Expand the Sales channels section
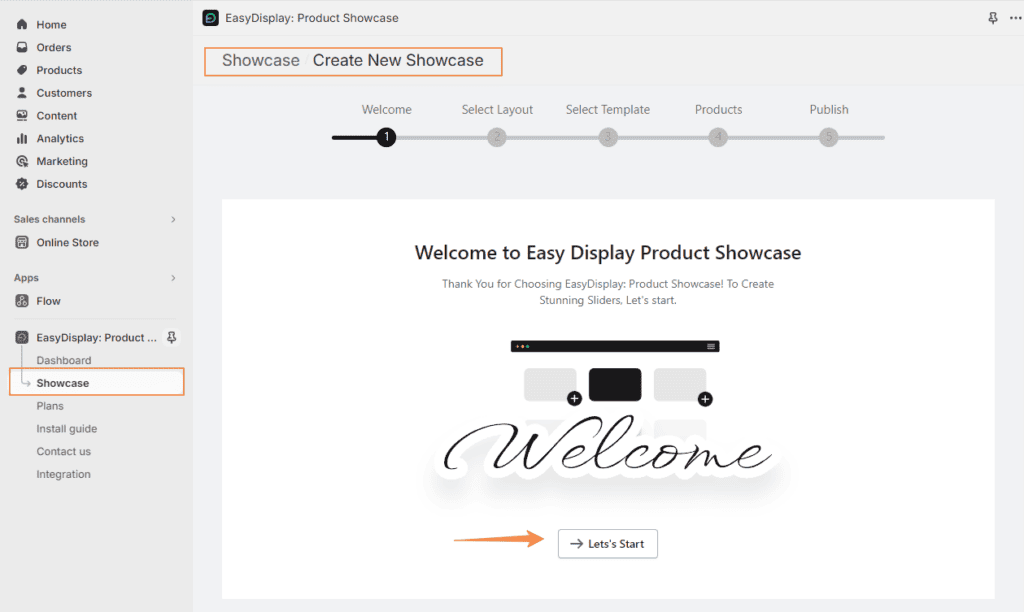 (173, 219)
